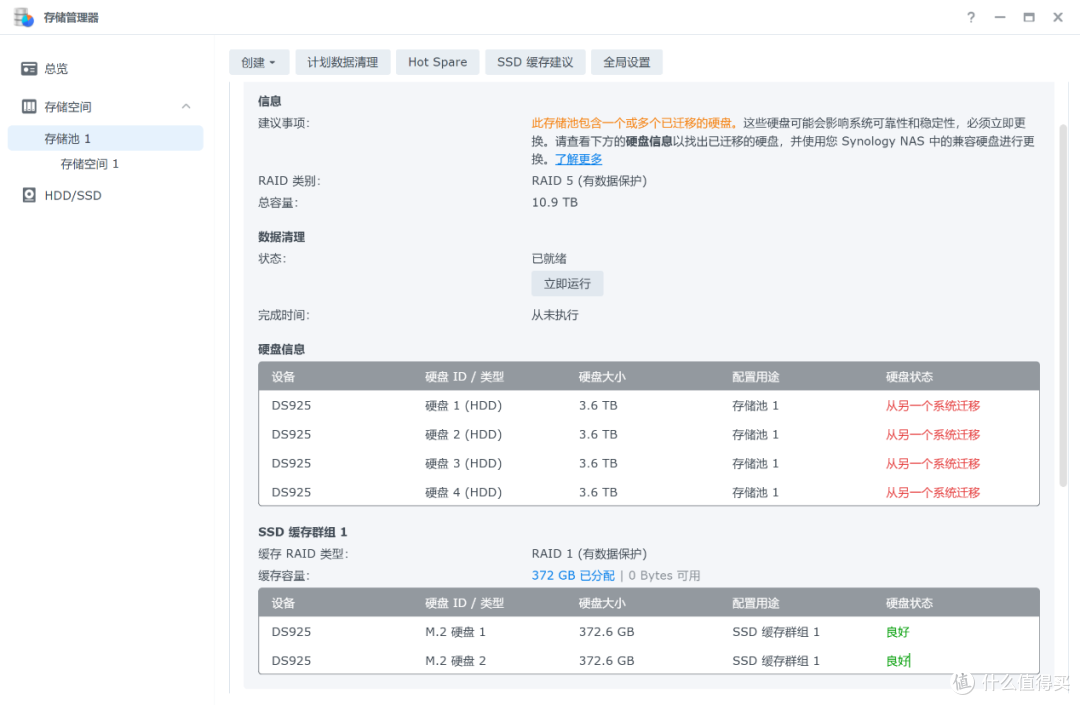Click the RAID 5 (有数据保护) value

tap(589, 180)
